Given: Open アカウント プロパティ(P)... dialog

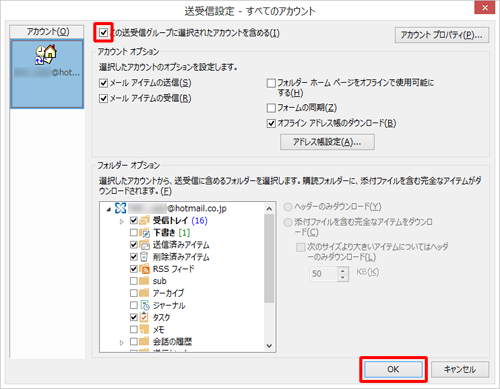Looking at the screenshot, I should [x=442, y=35].
